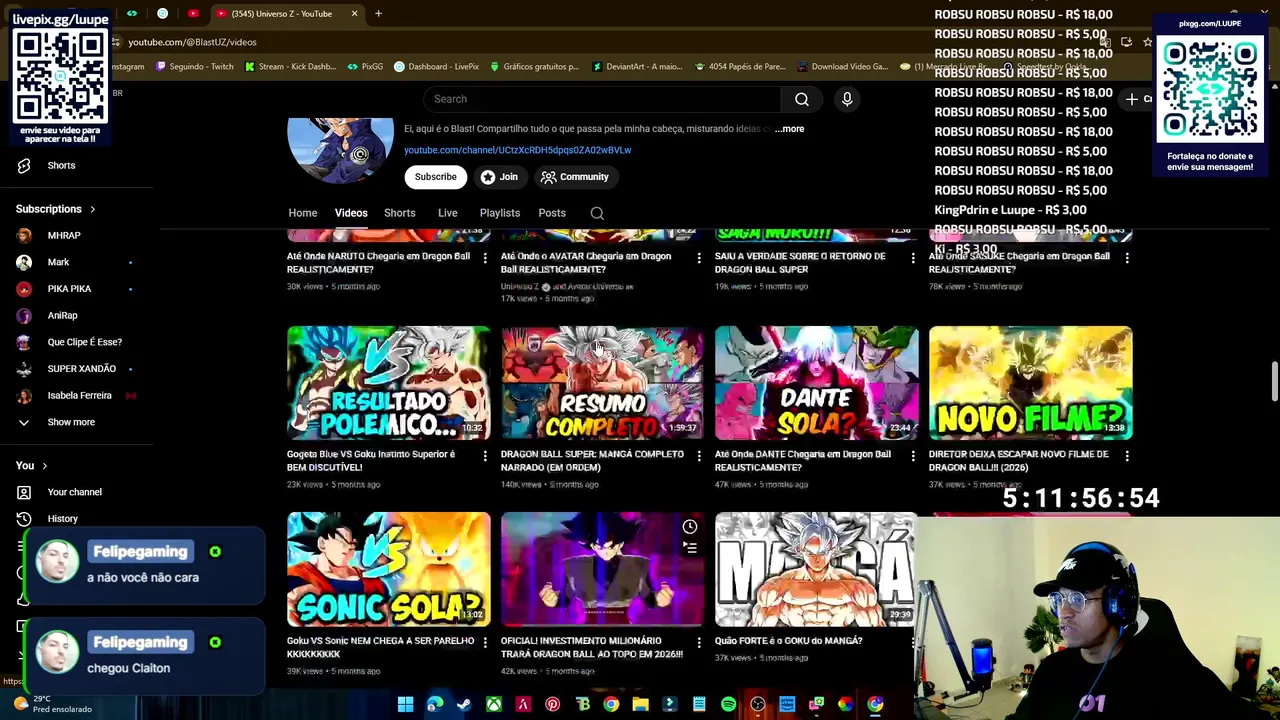The width and height of the screenshot is (1280, 720).
Task: Open File Explorer from the taskbar
Action: tap(640, 704)
